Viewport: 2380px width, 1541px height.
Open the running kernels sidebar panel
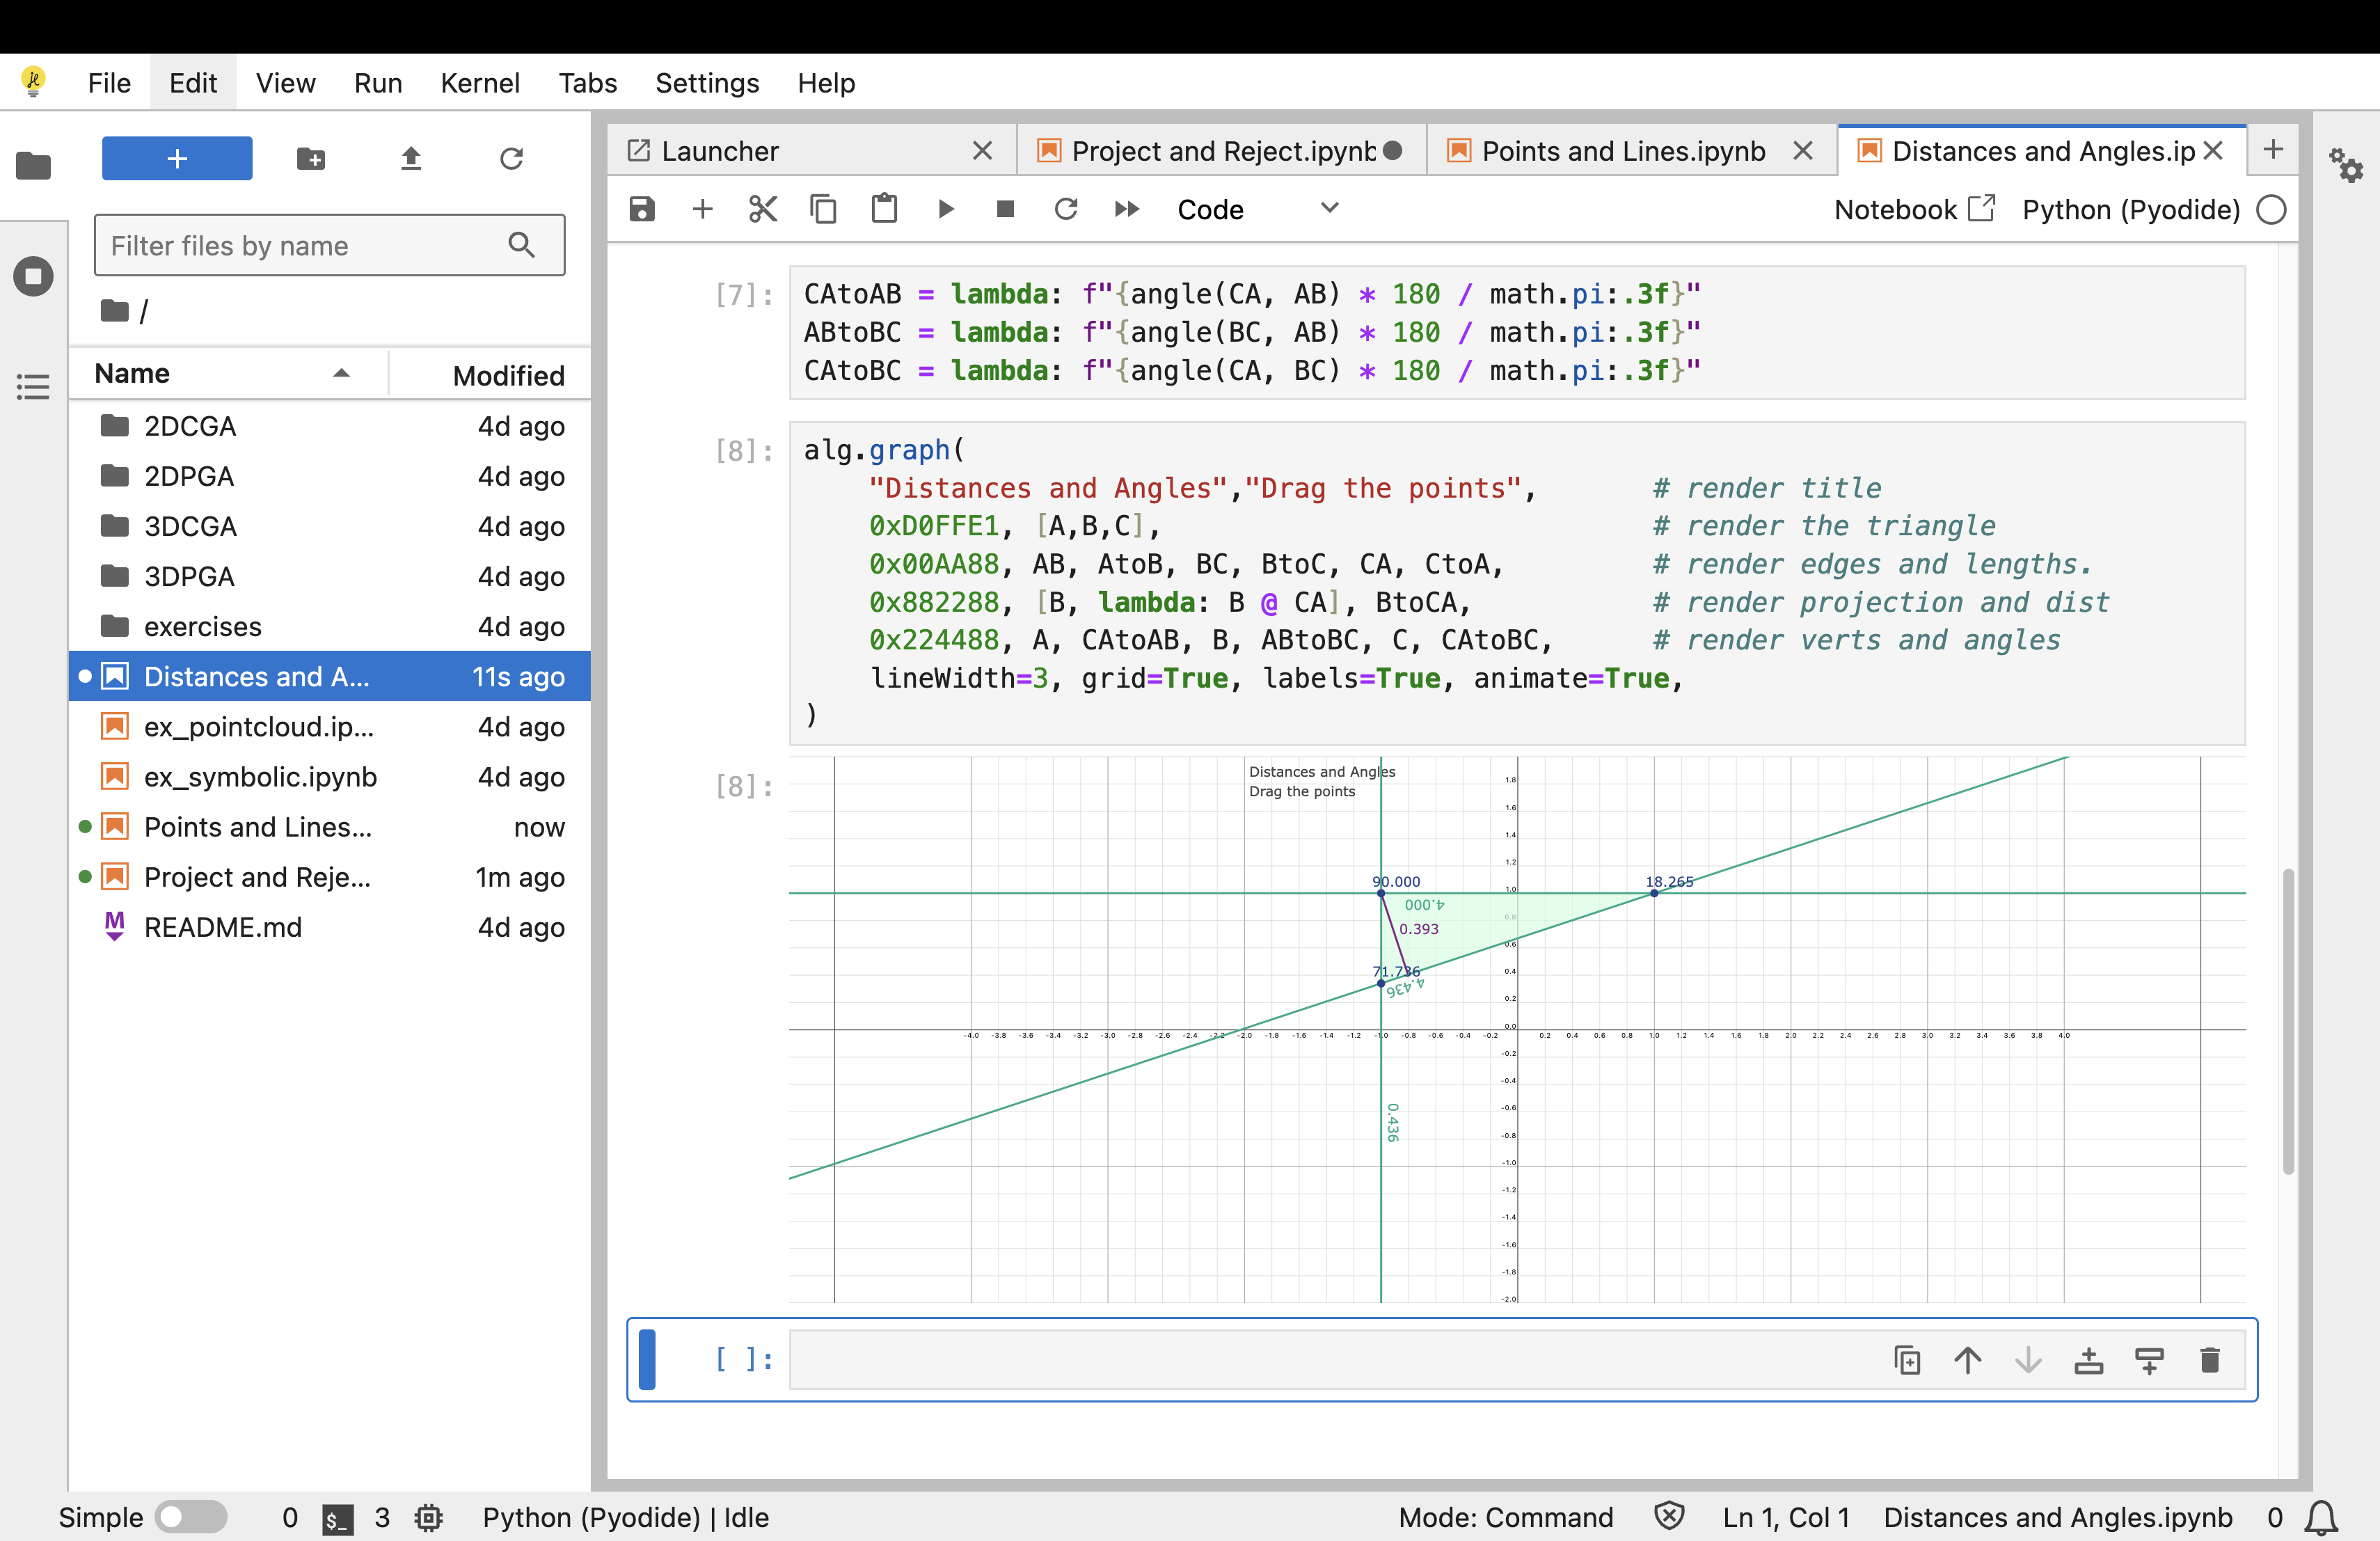pos(33,276)
